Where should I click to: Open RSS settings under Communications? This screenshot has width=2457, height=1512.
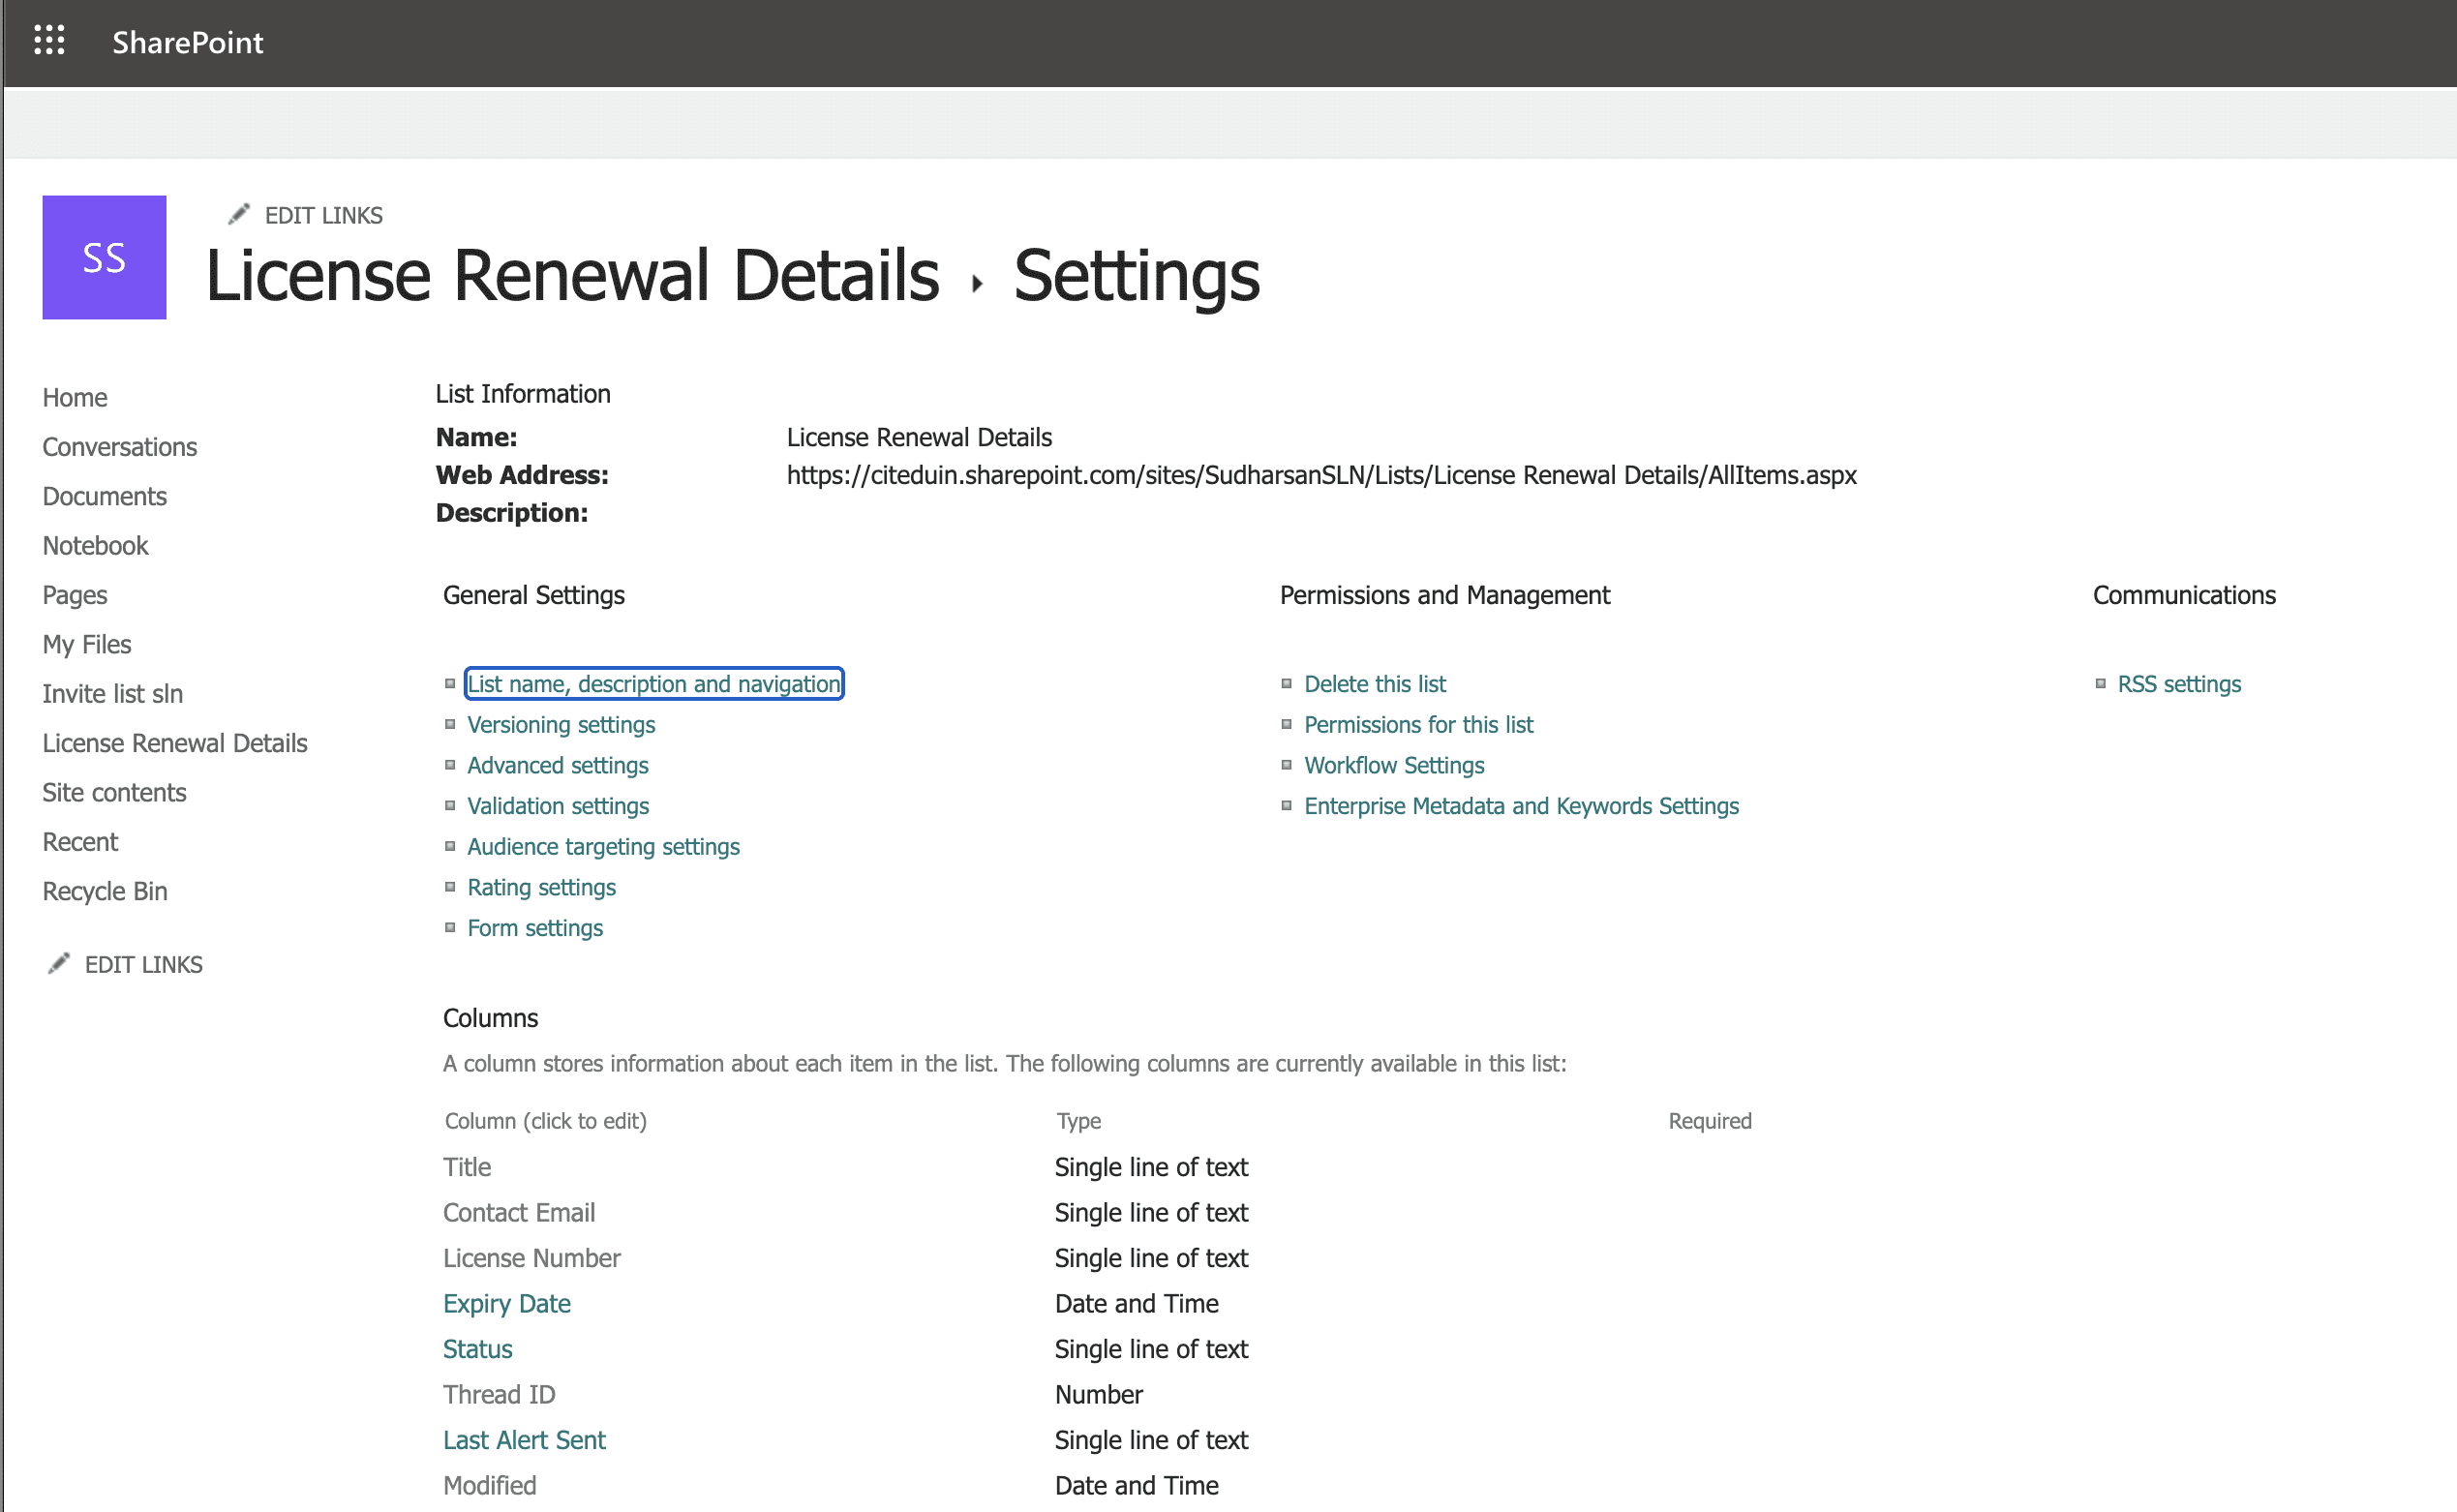(2179, 684)
